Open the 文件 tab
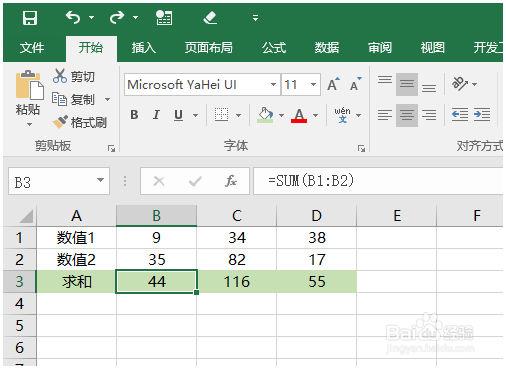 32,48
